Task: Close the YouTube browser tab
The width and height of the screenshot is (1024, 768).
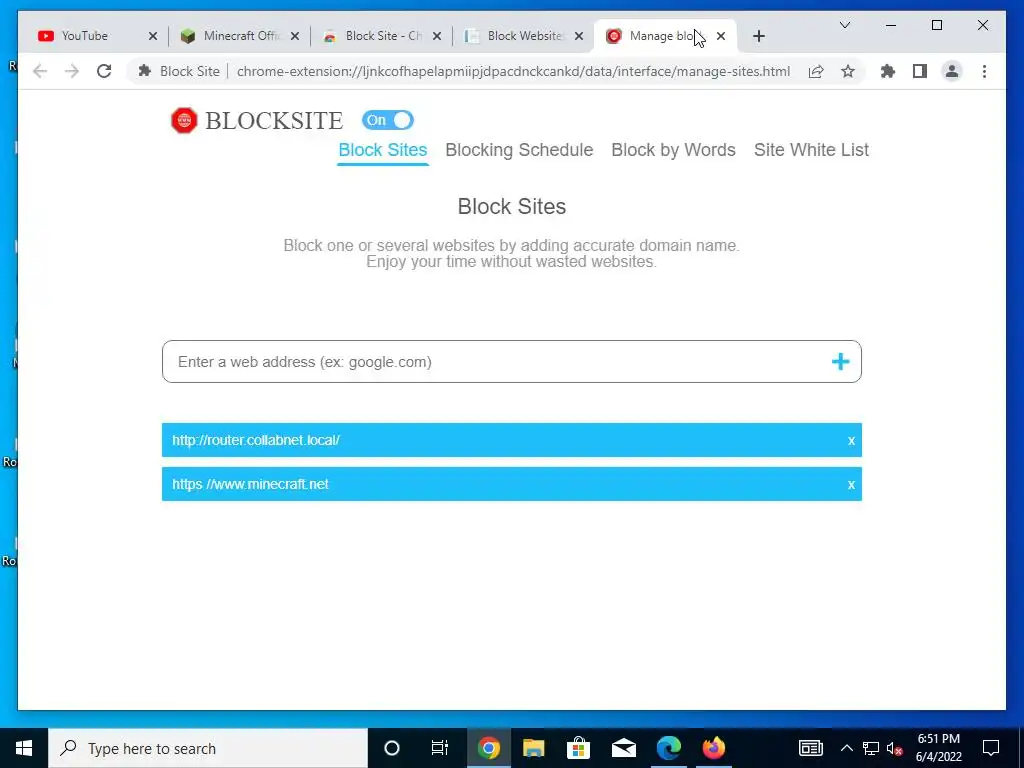Action: click(153, 36)
